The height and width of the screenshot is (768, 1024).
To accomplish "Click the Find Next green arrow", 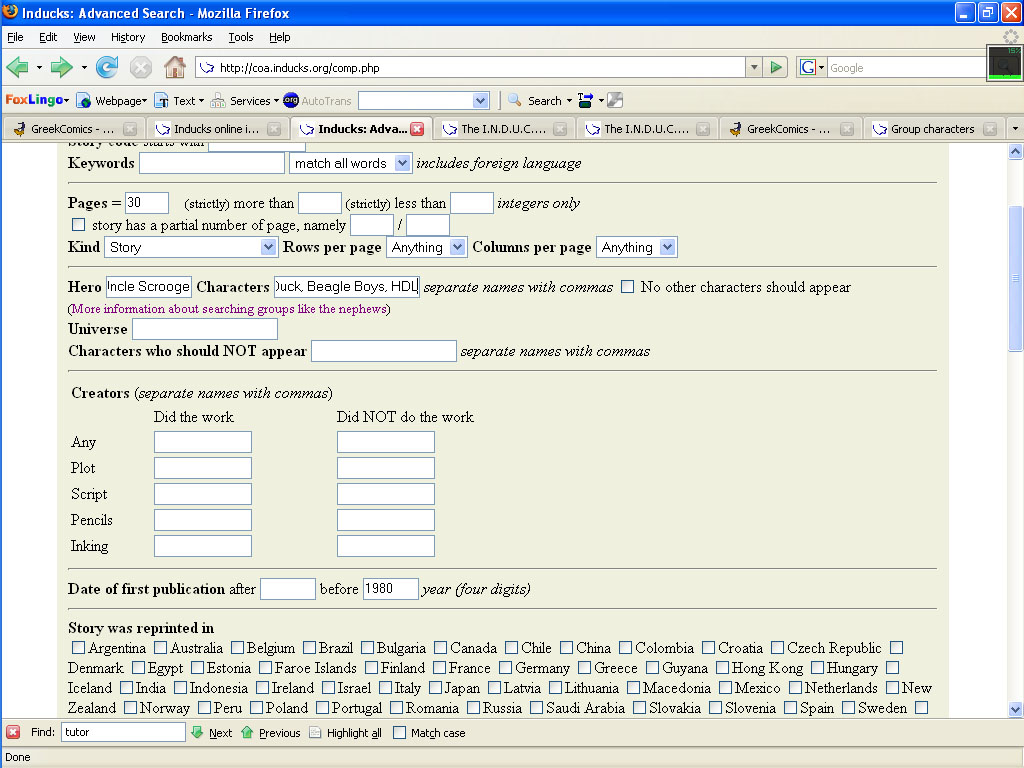I will click(198, 733).
